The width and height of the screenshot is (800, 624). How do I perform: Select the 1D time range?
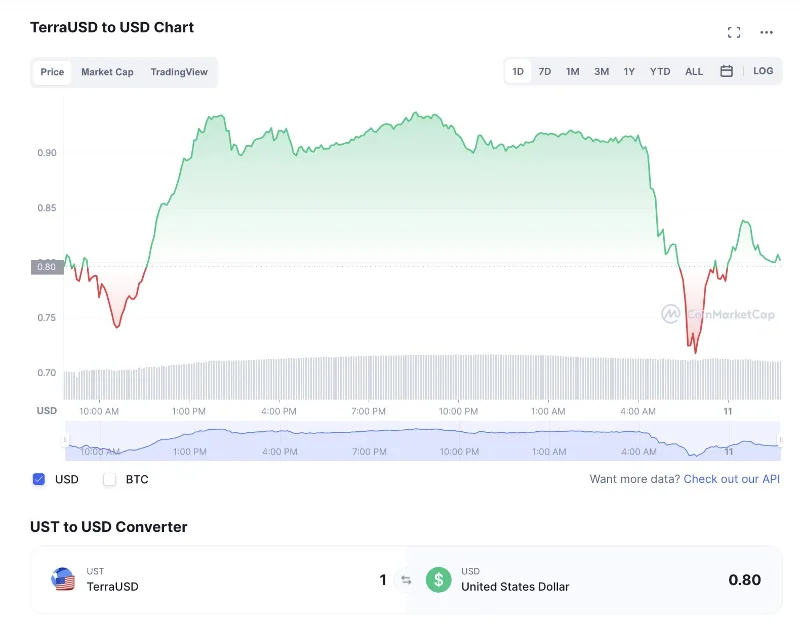click(518, 71)
